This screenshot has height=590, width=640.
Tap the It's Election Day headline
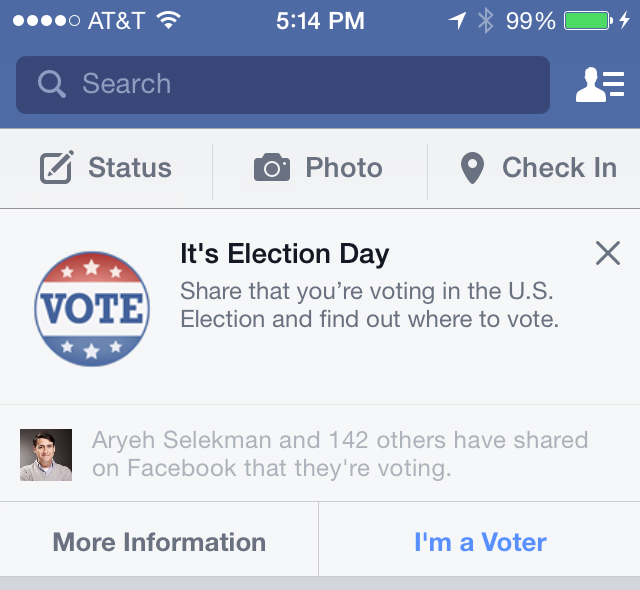284,254
